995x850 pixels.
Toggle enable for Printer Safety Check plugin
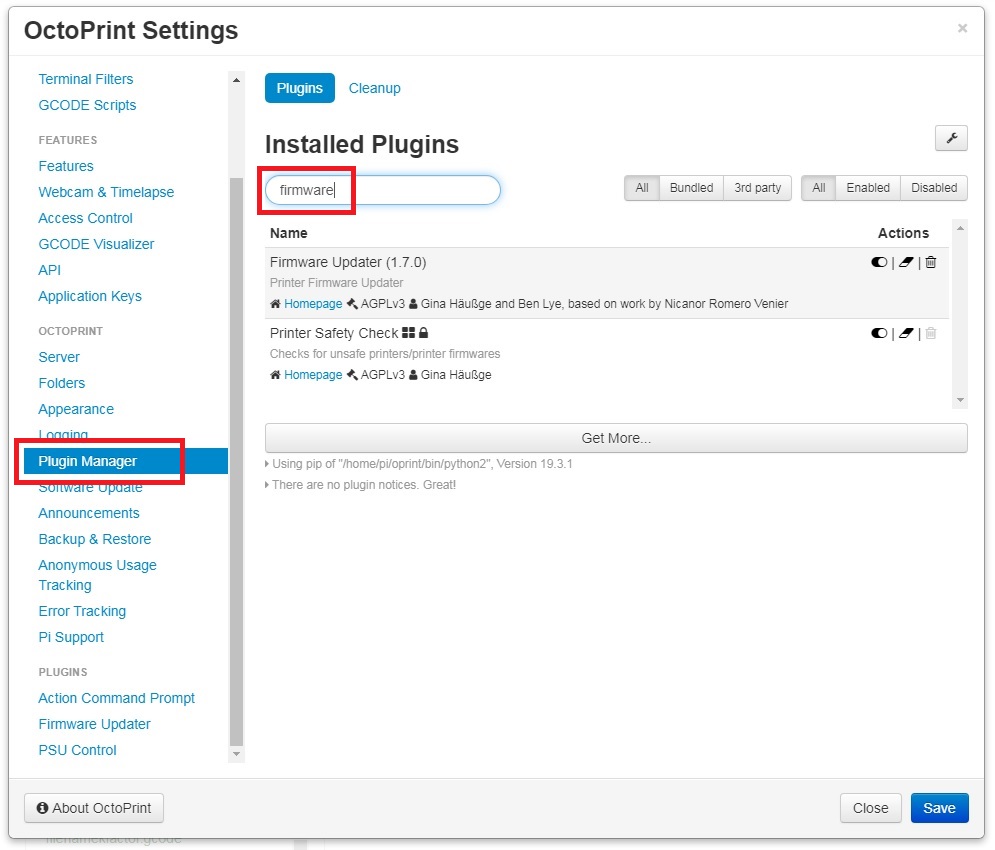pyautogui.click(x=879, y=333)
